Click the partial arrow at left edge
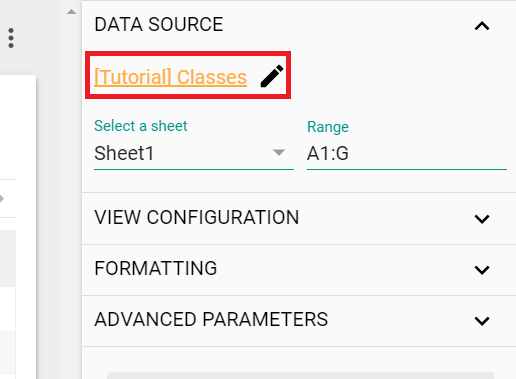 click(2, 199)
